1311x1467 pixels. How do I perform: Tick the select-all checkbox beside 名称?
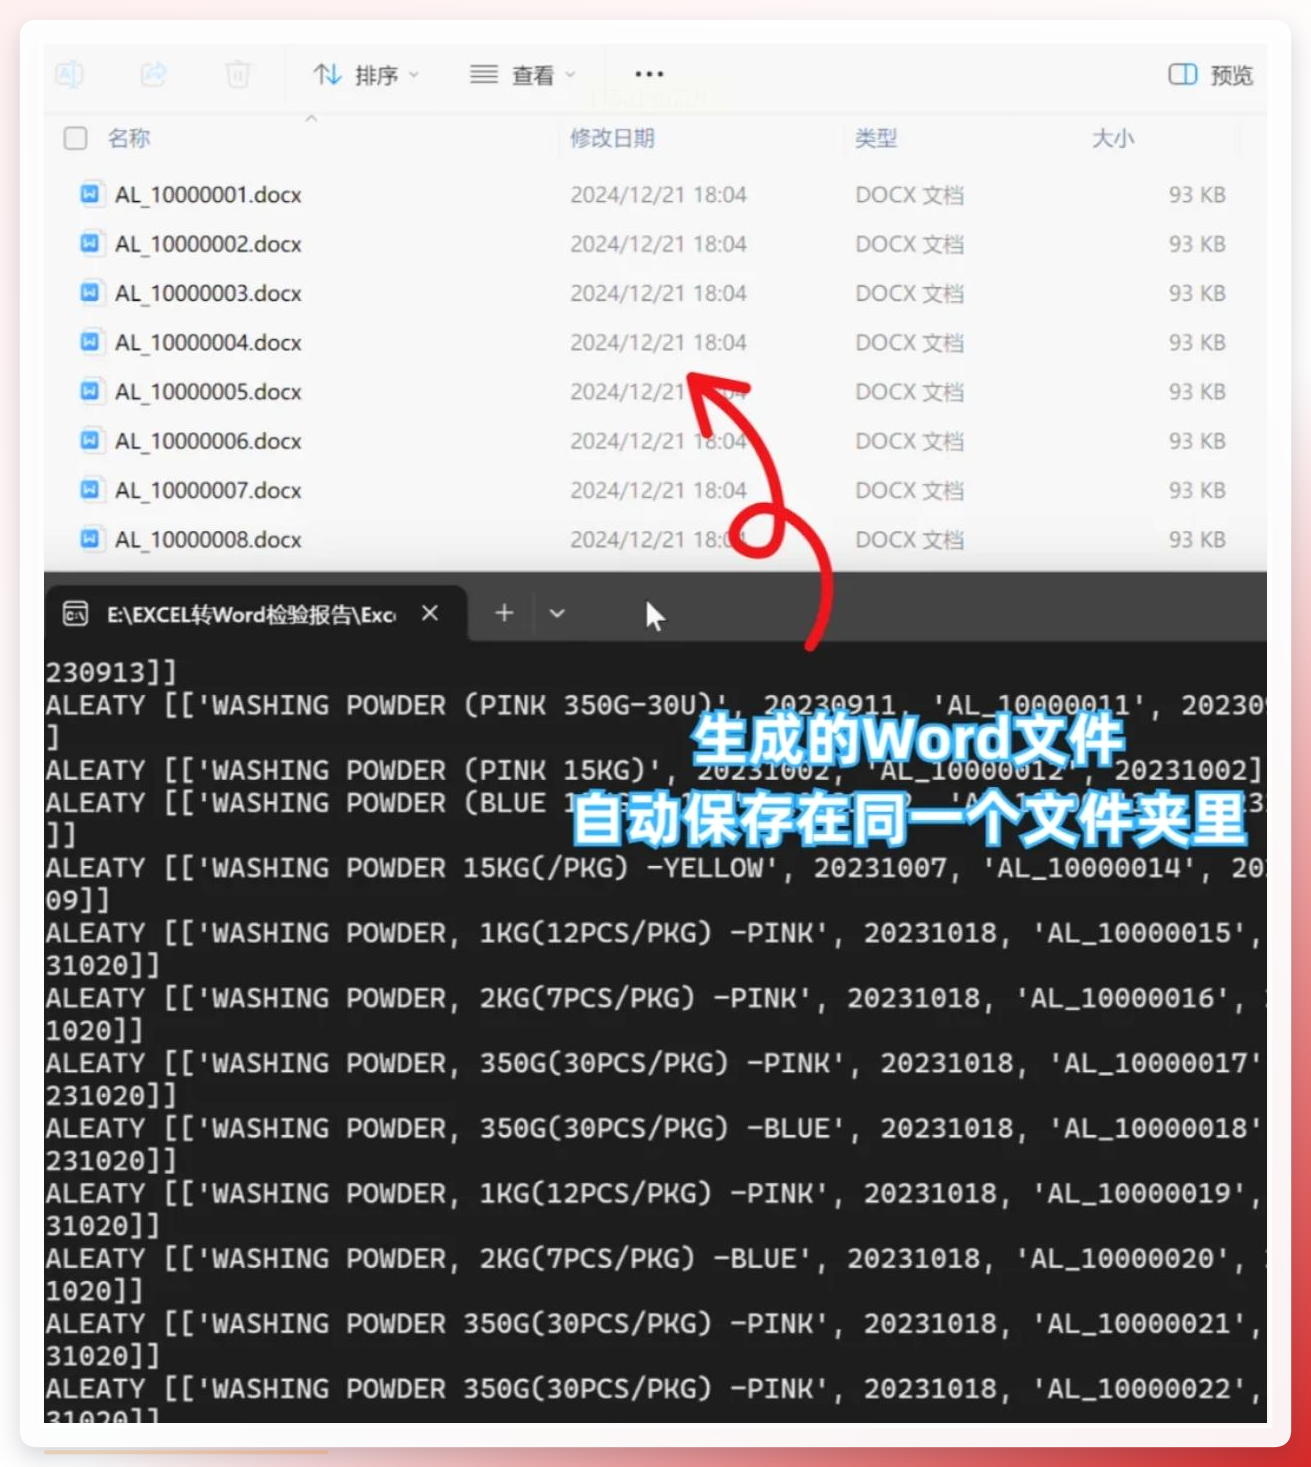click(x=76, y=138)
